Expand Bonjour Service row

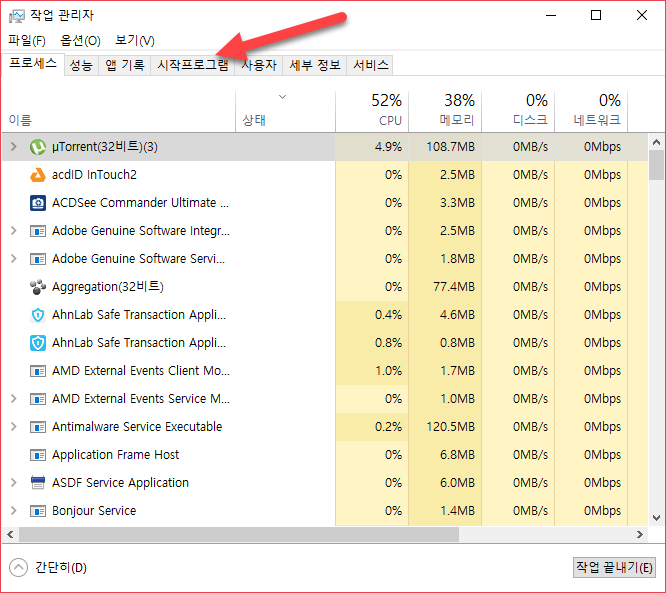coord(14,511)
